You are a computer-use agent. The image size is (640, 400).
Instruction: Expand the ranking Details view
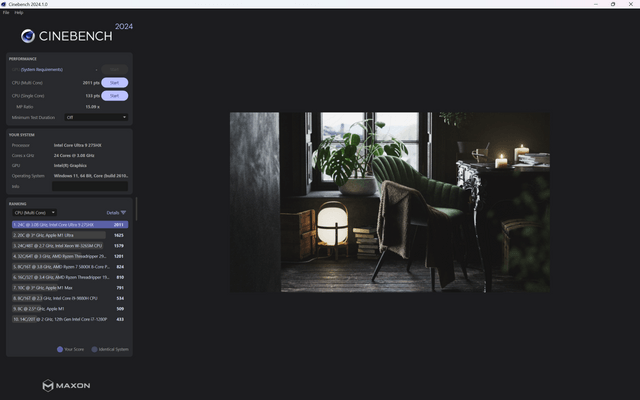coord(113,213)
